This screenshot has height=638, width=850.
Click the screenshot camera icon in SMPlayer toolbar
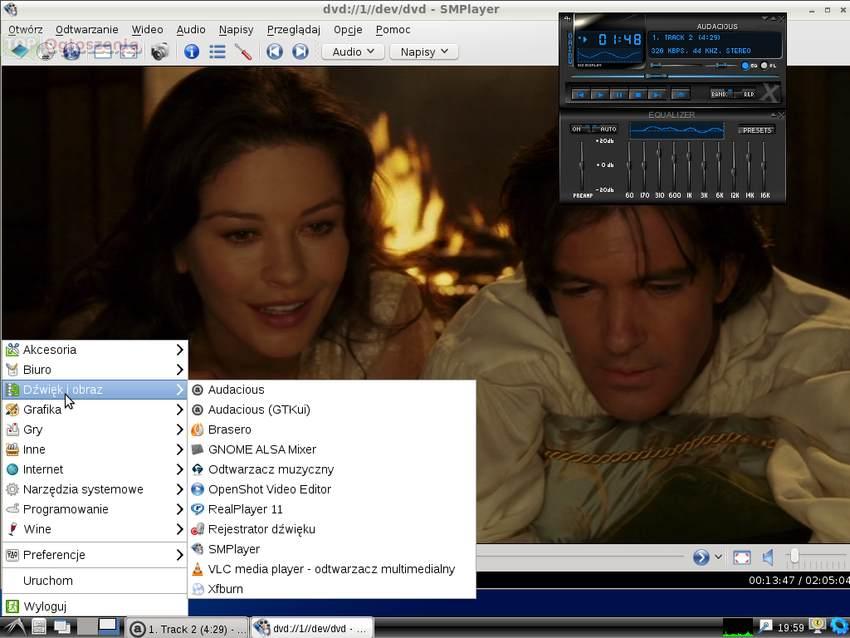pos(158,51)
